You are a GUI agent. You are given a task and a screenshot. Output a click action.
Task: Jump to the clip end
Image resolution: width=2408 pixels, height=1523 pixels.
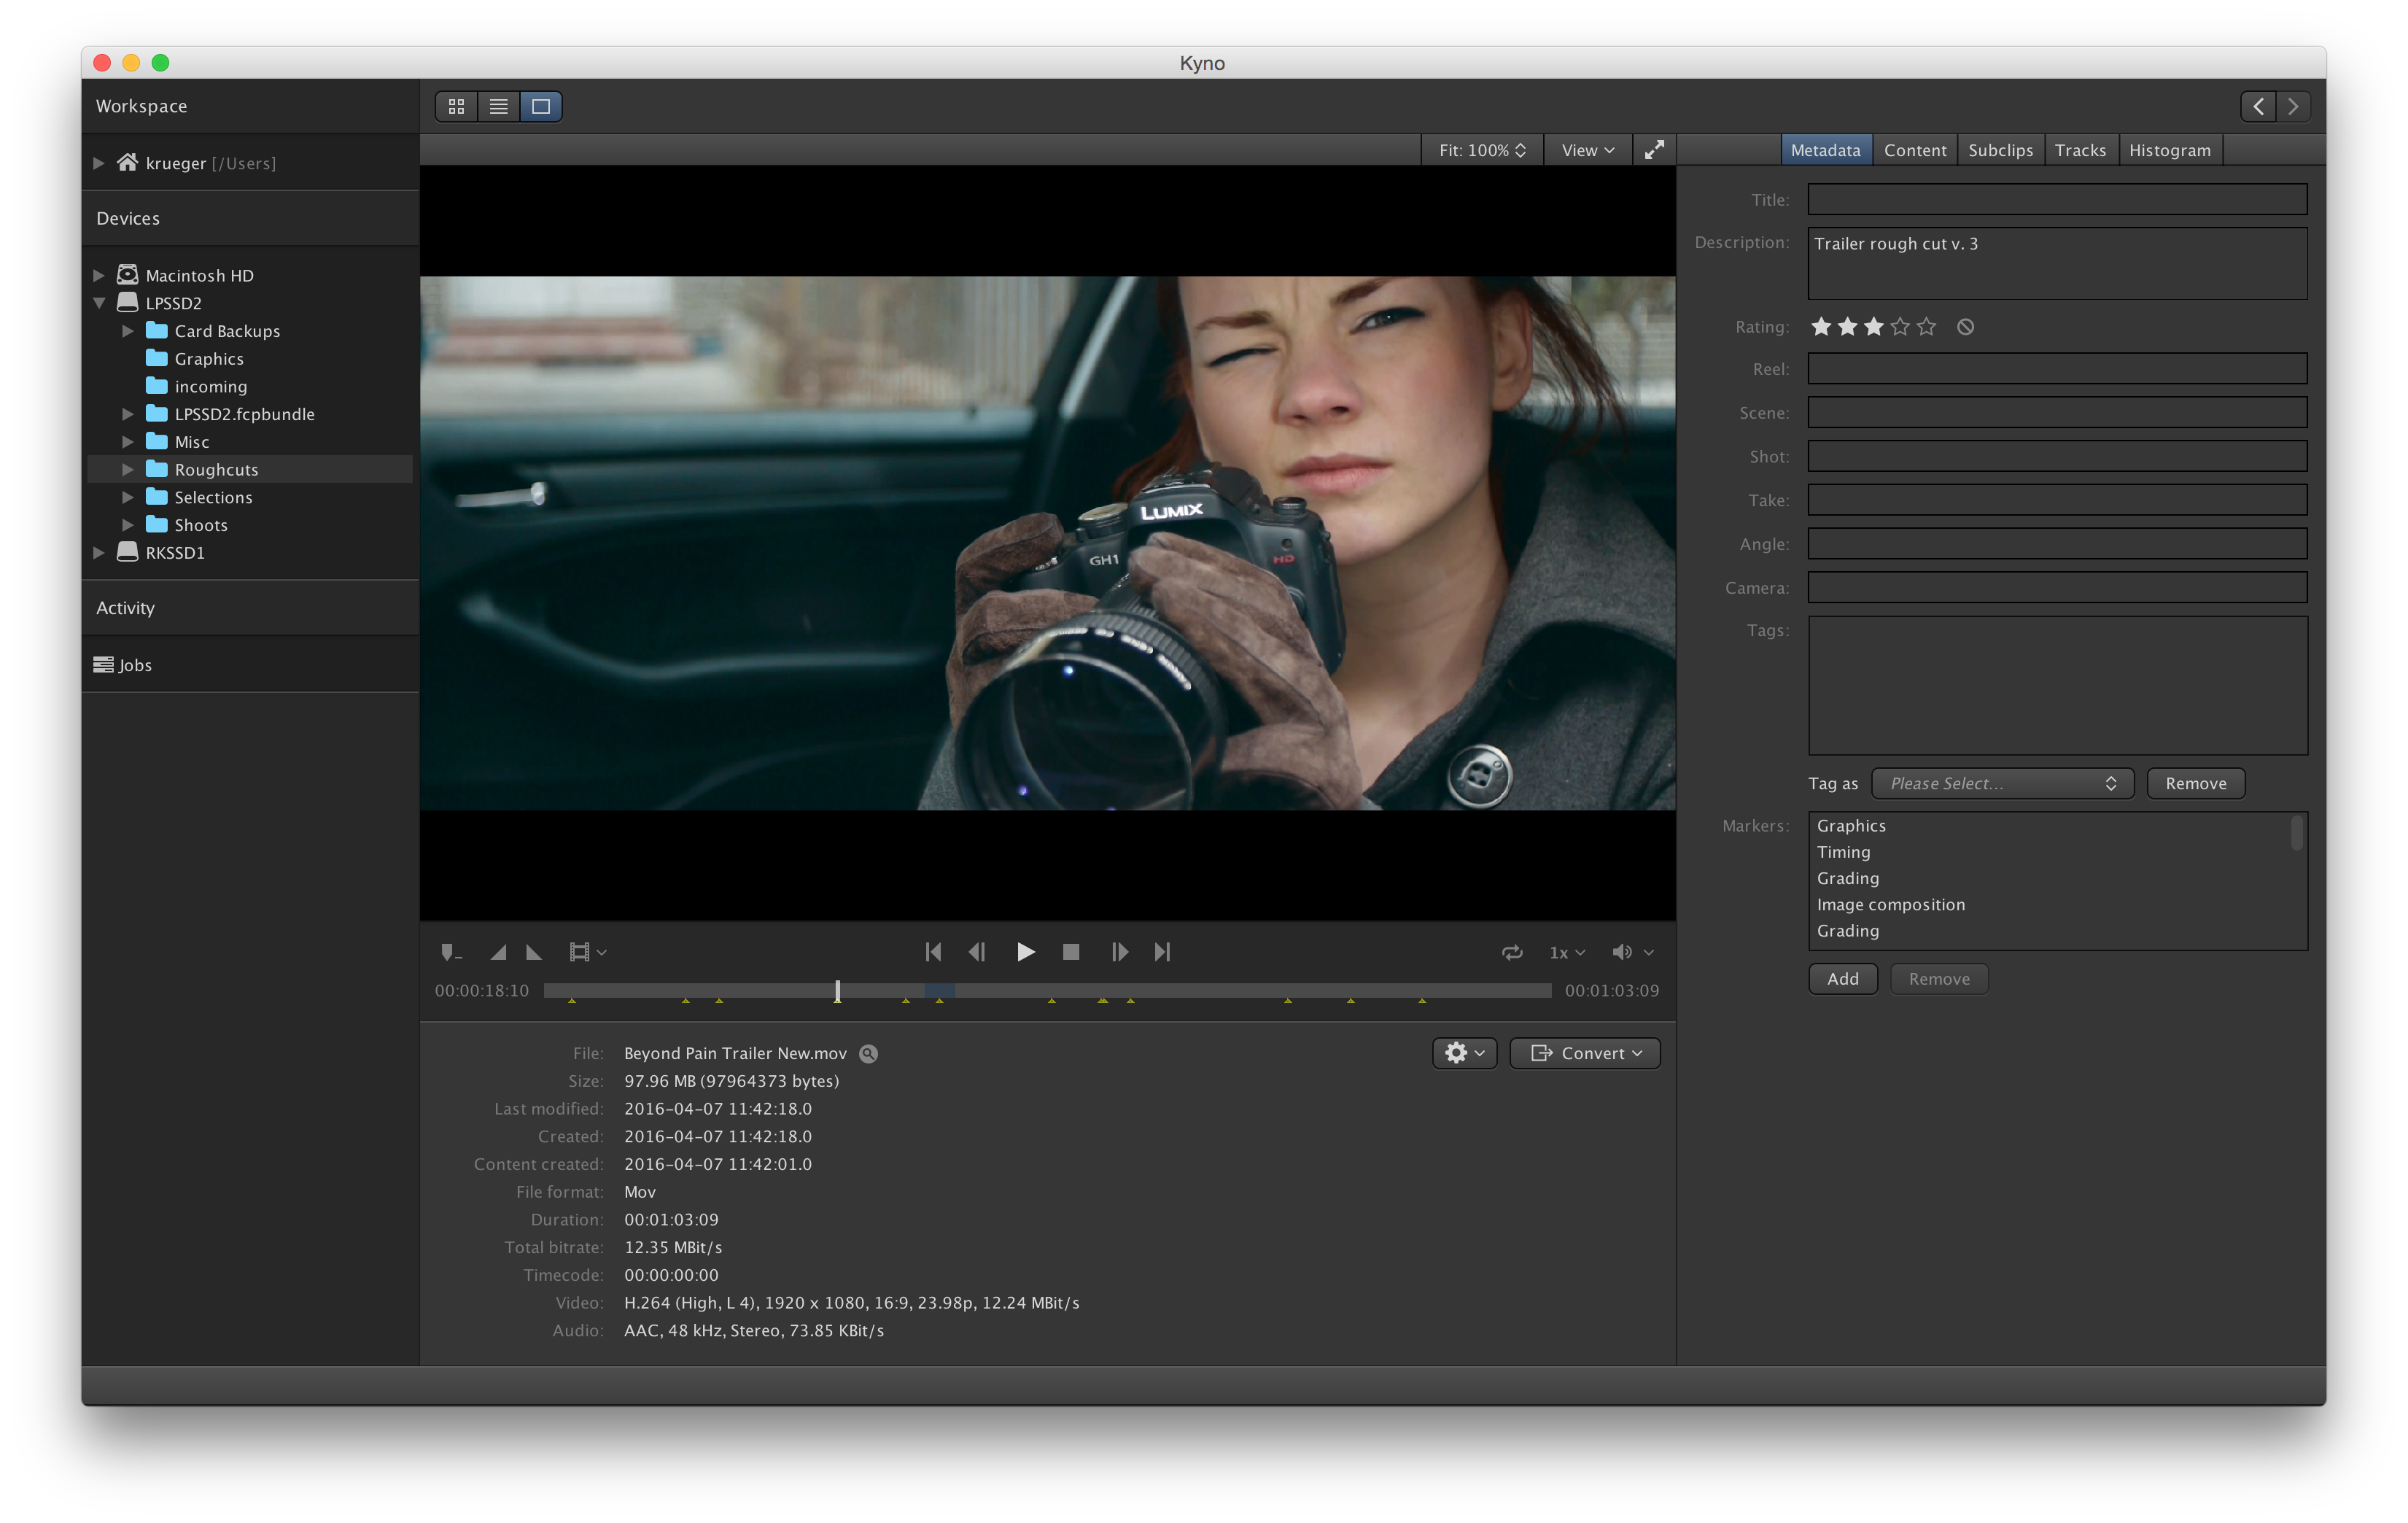click(x=1162, y=952)
